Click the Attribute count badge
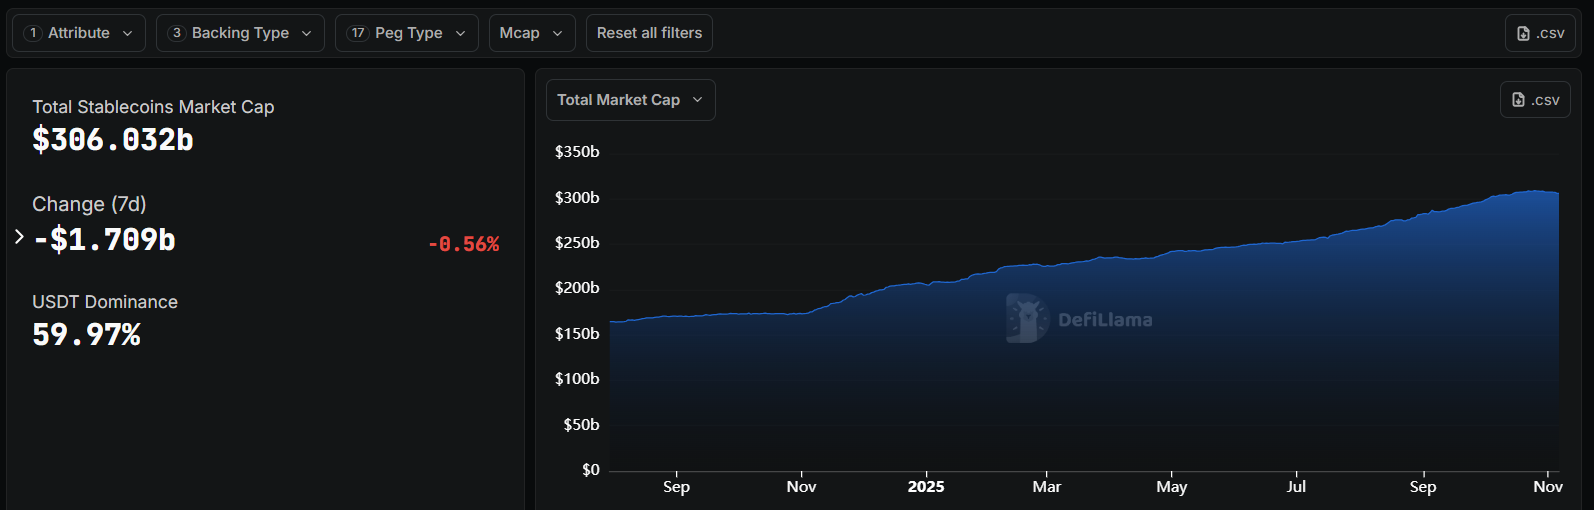The image size is (1594, 510). coord(33,33)
